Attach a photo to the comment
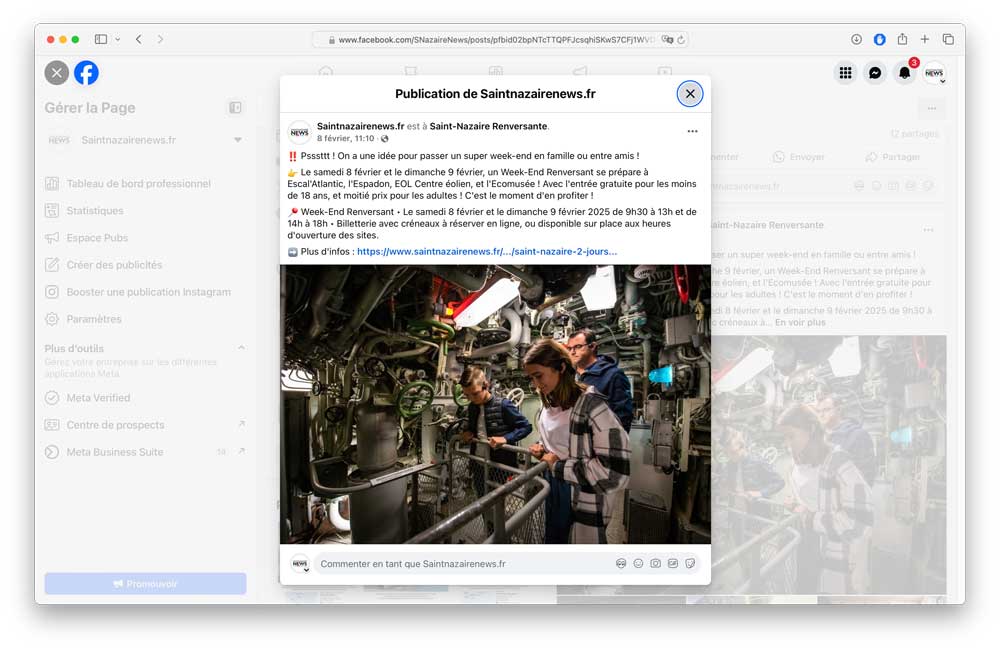The image size is (1000, 650). [655, 564]
